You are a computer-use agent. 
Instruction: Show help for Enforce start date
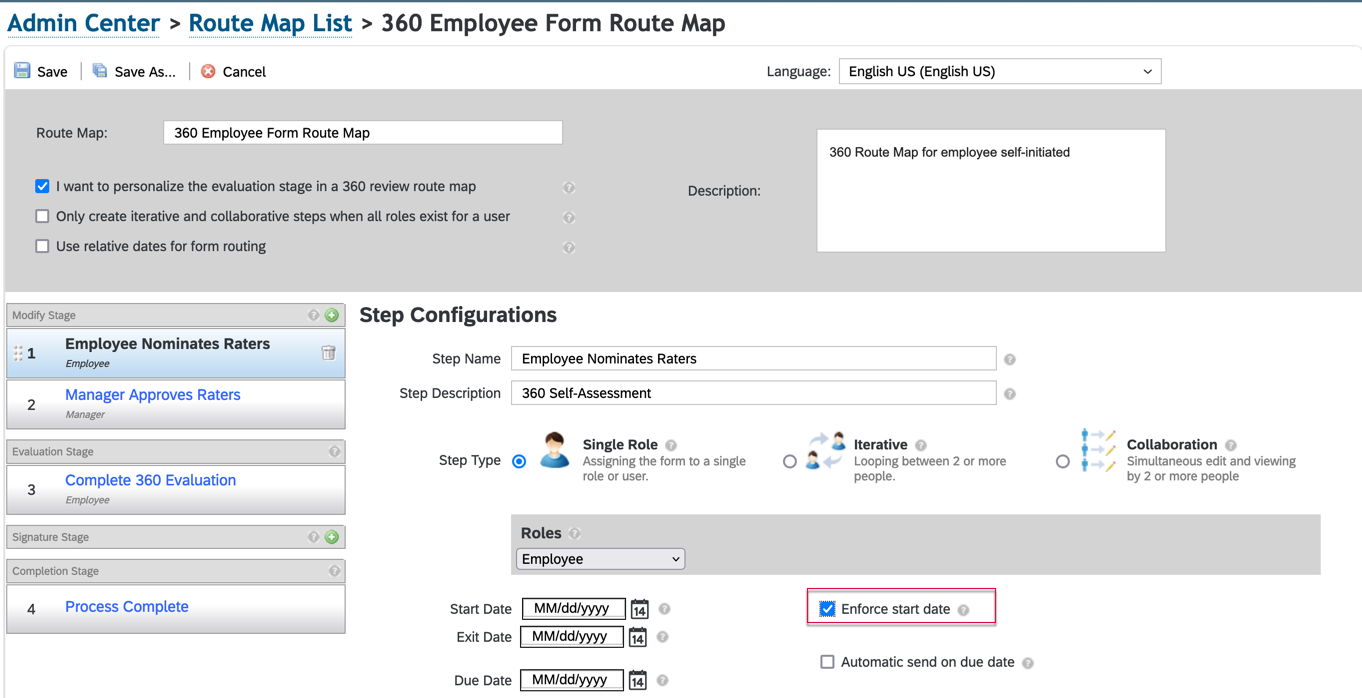point(963,610)
